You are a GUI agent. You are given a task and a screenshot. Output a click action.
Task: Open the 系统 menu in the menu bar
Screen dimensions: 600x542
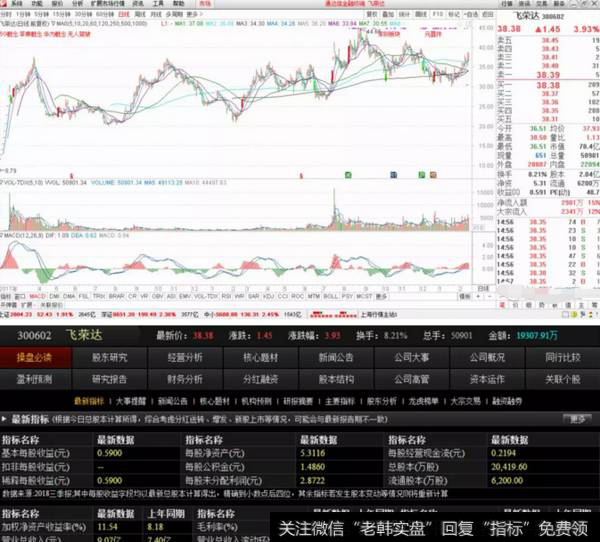pyautogui.click(x=9, y=5)
